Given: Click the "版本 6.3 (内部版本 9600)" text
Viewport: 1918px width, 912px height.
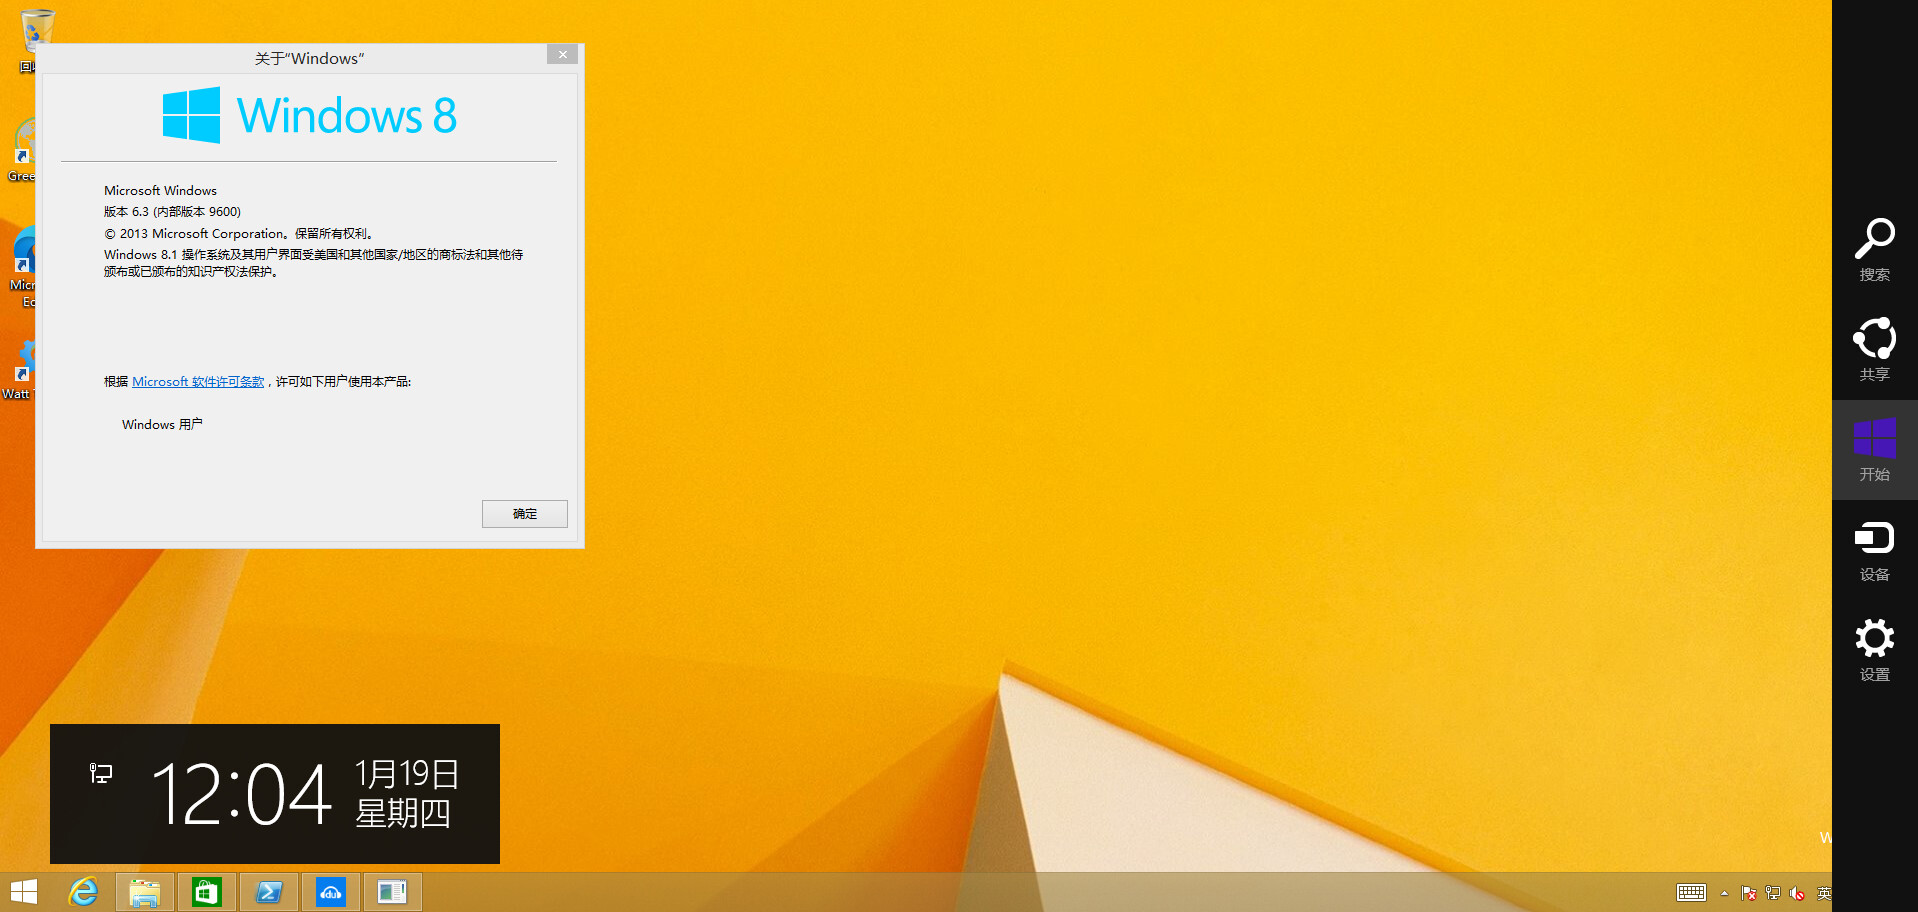Looking at the screenshot, I should pyautogui.click(x=172, y=212).
